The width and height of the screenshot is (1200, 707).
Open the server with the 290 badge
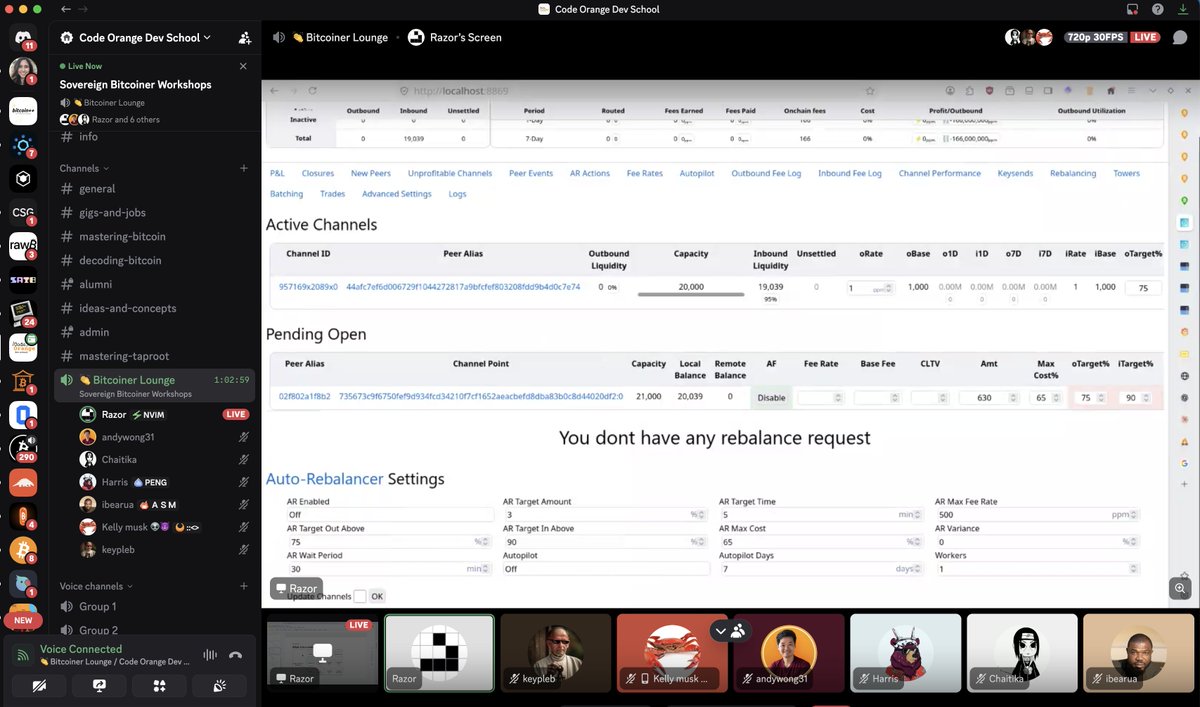[23, 449]
